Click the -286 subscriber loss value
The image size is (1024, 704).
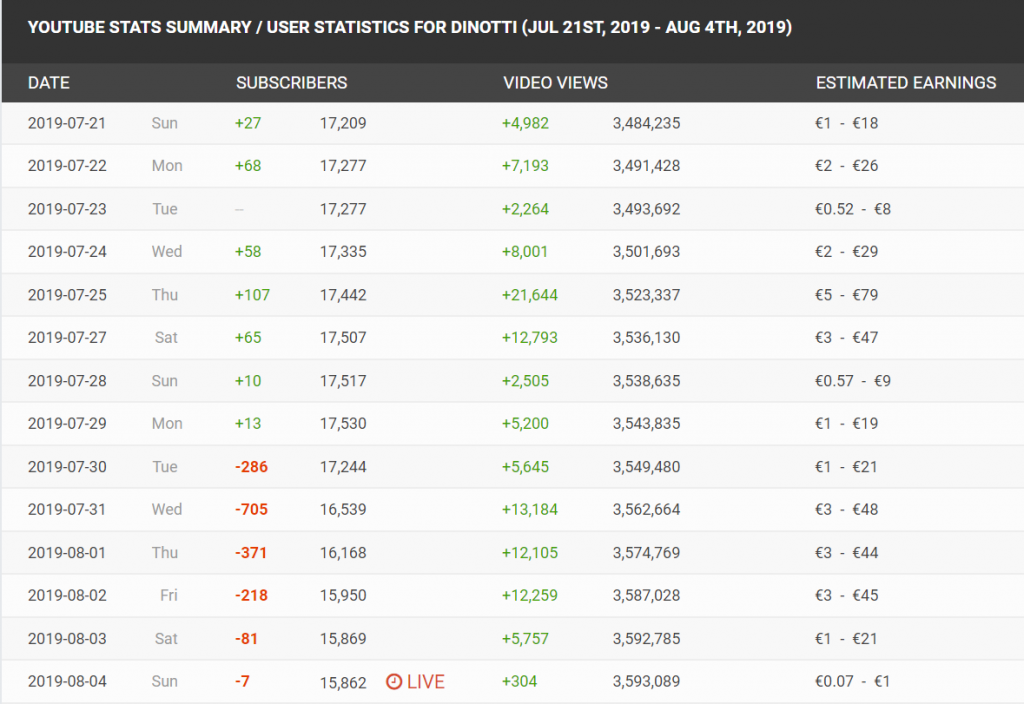point(251,467)
